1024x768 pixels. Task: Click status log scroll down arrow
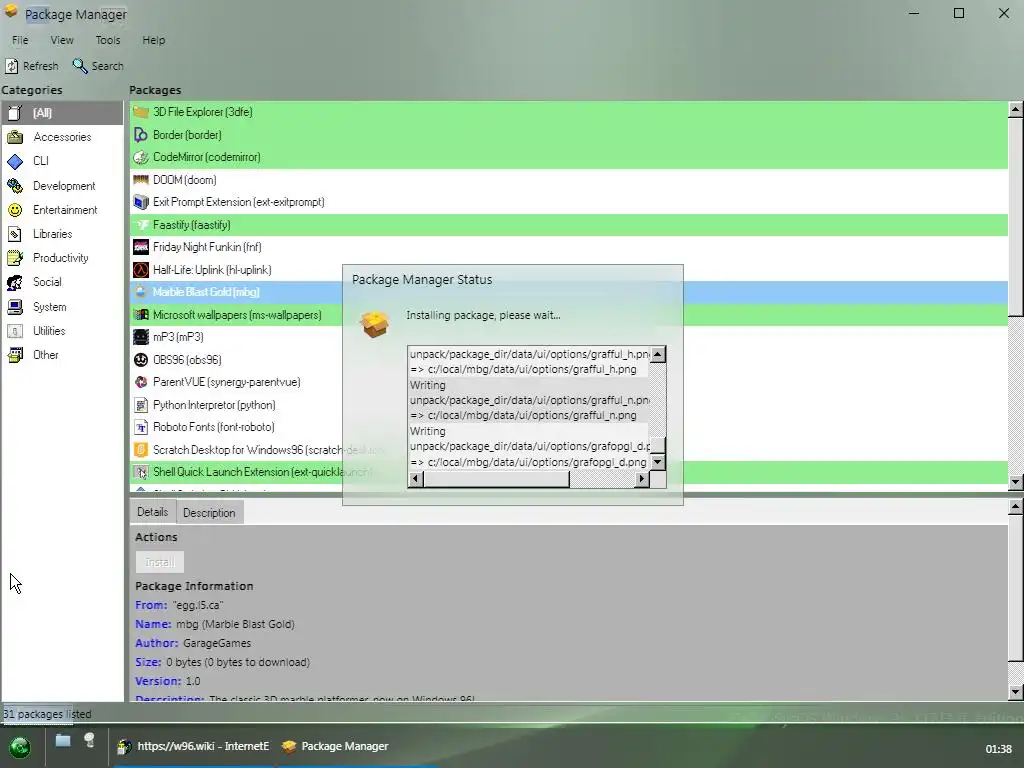[x=658, y=462]
